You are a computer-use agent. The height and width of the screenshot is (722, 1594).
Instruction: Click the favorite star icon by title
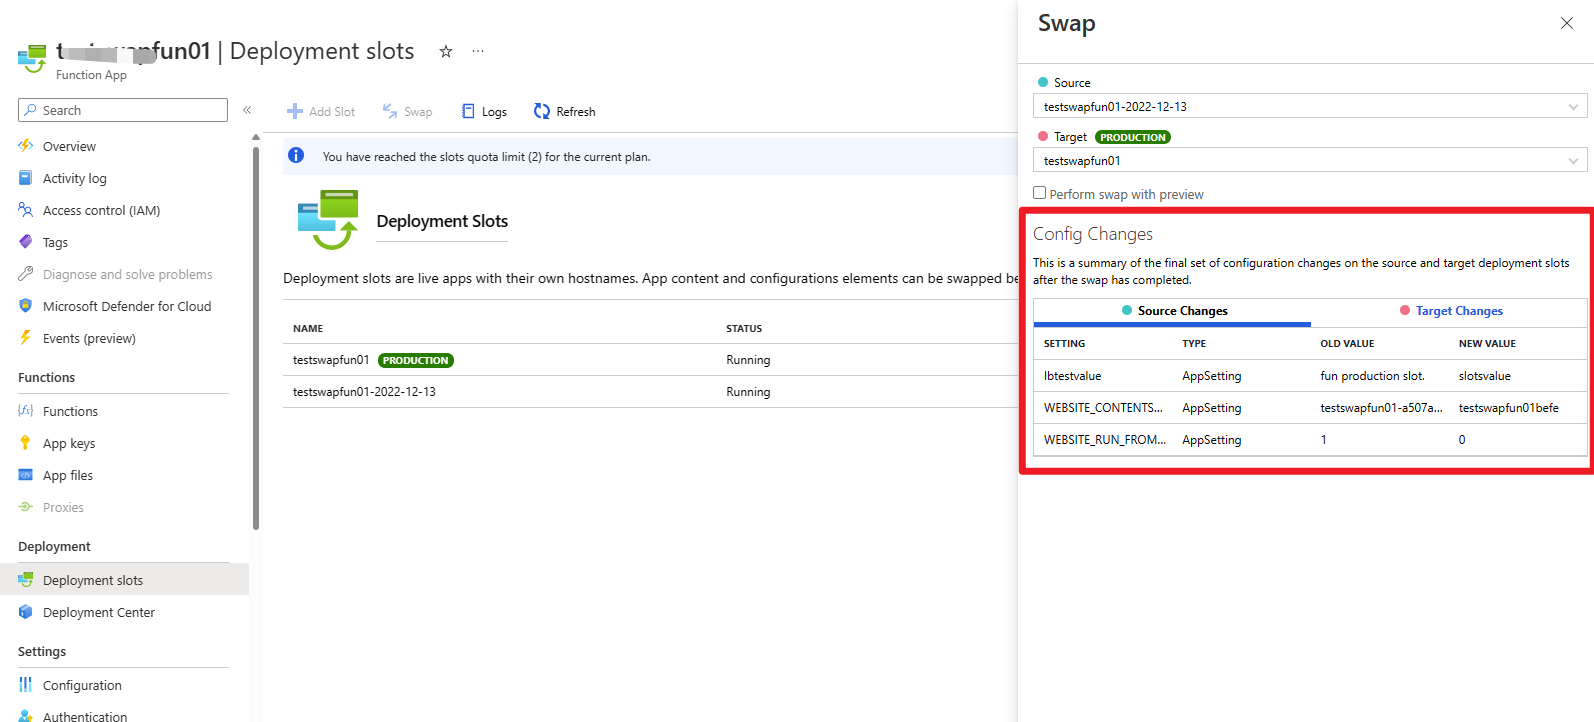(446, 51)
